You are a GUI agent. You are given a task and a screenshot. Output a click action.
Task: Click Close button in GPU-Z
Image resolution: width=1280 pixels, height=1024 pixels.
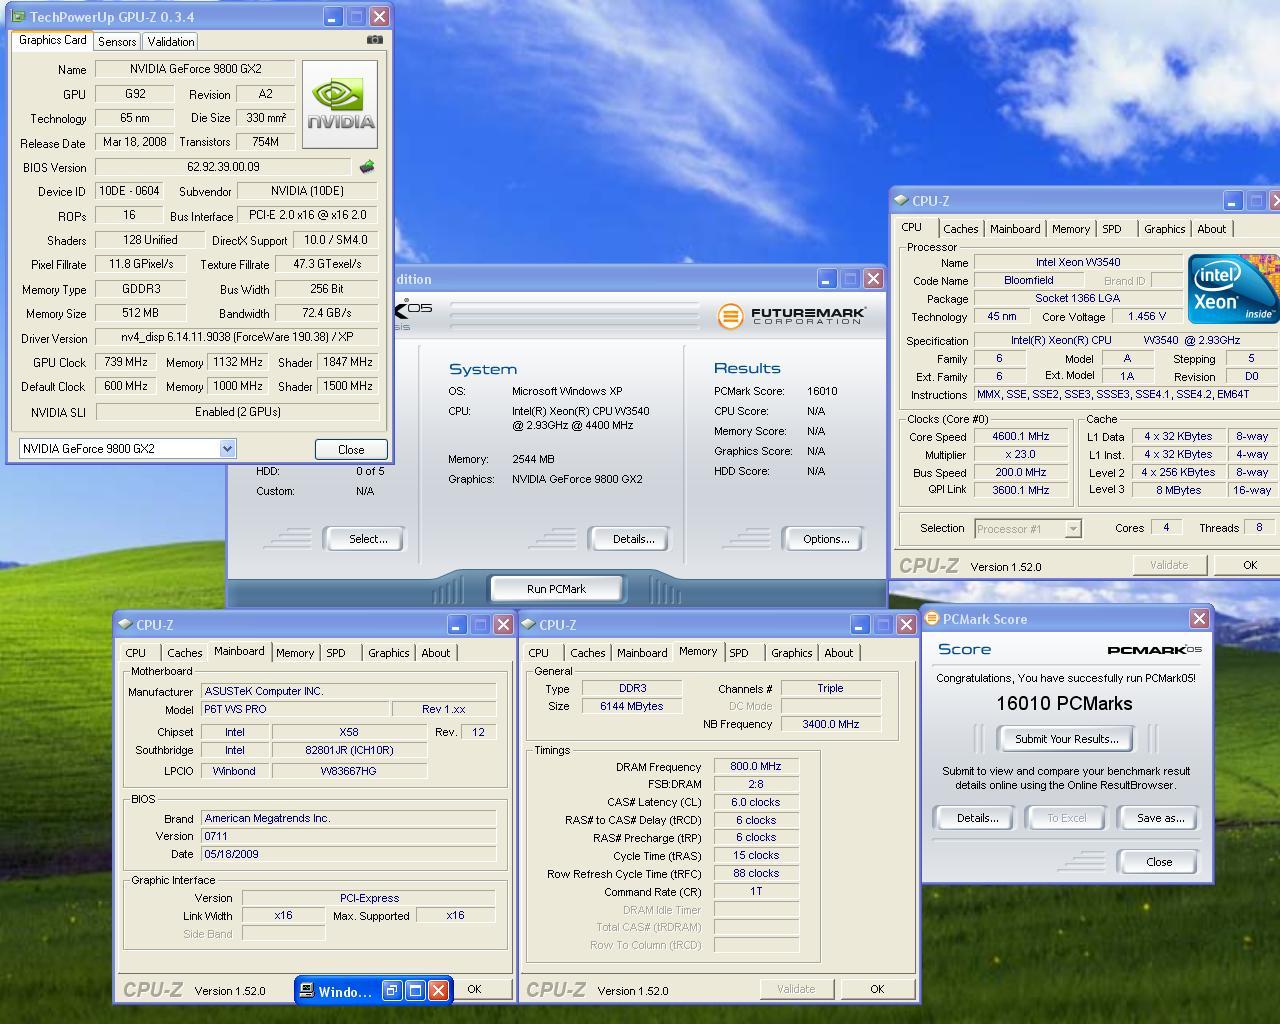(x=351, y=450)
